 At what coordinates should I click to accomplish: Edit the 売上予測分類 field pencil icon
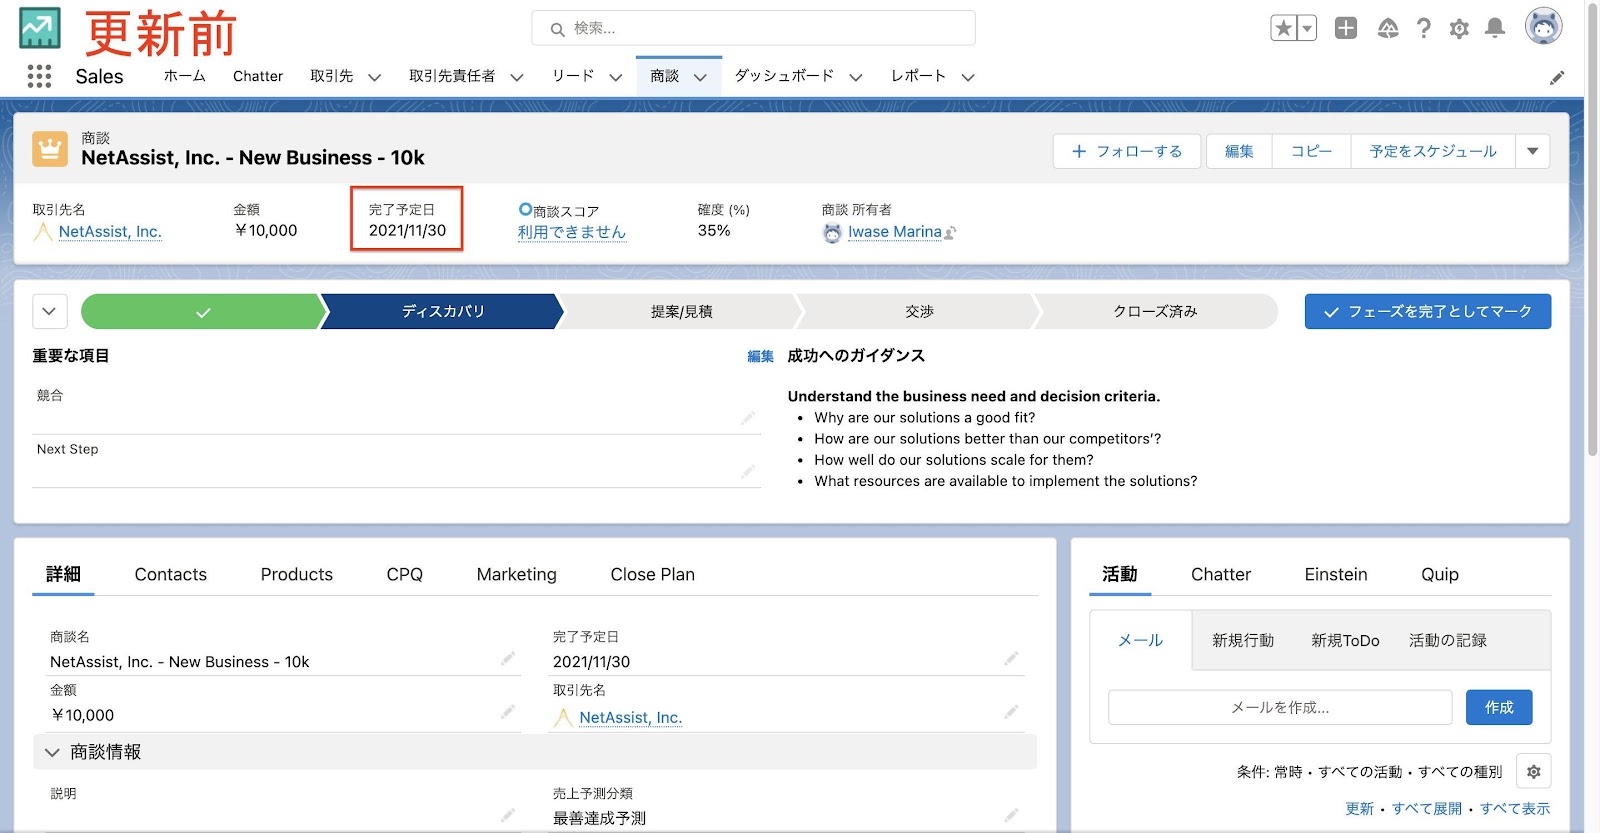(1012, 815)
